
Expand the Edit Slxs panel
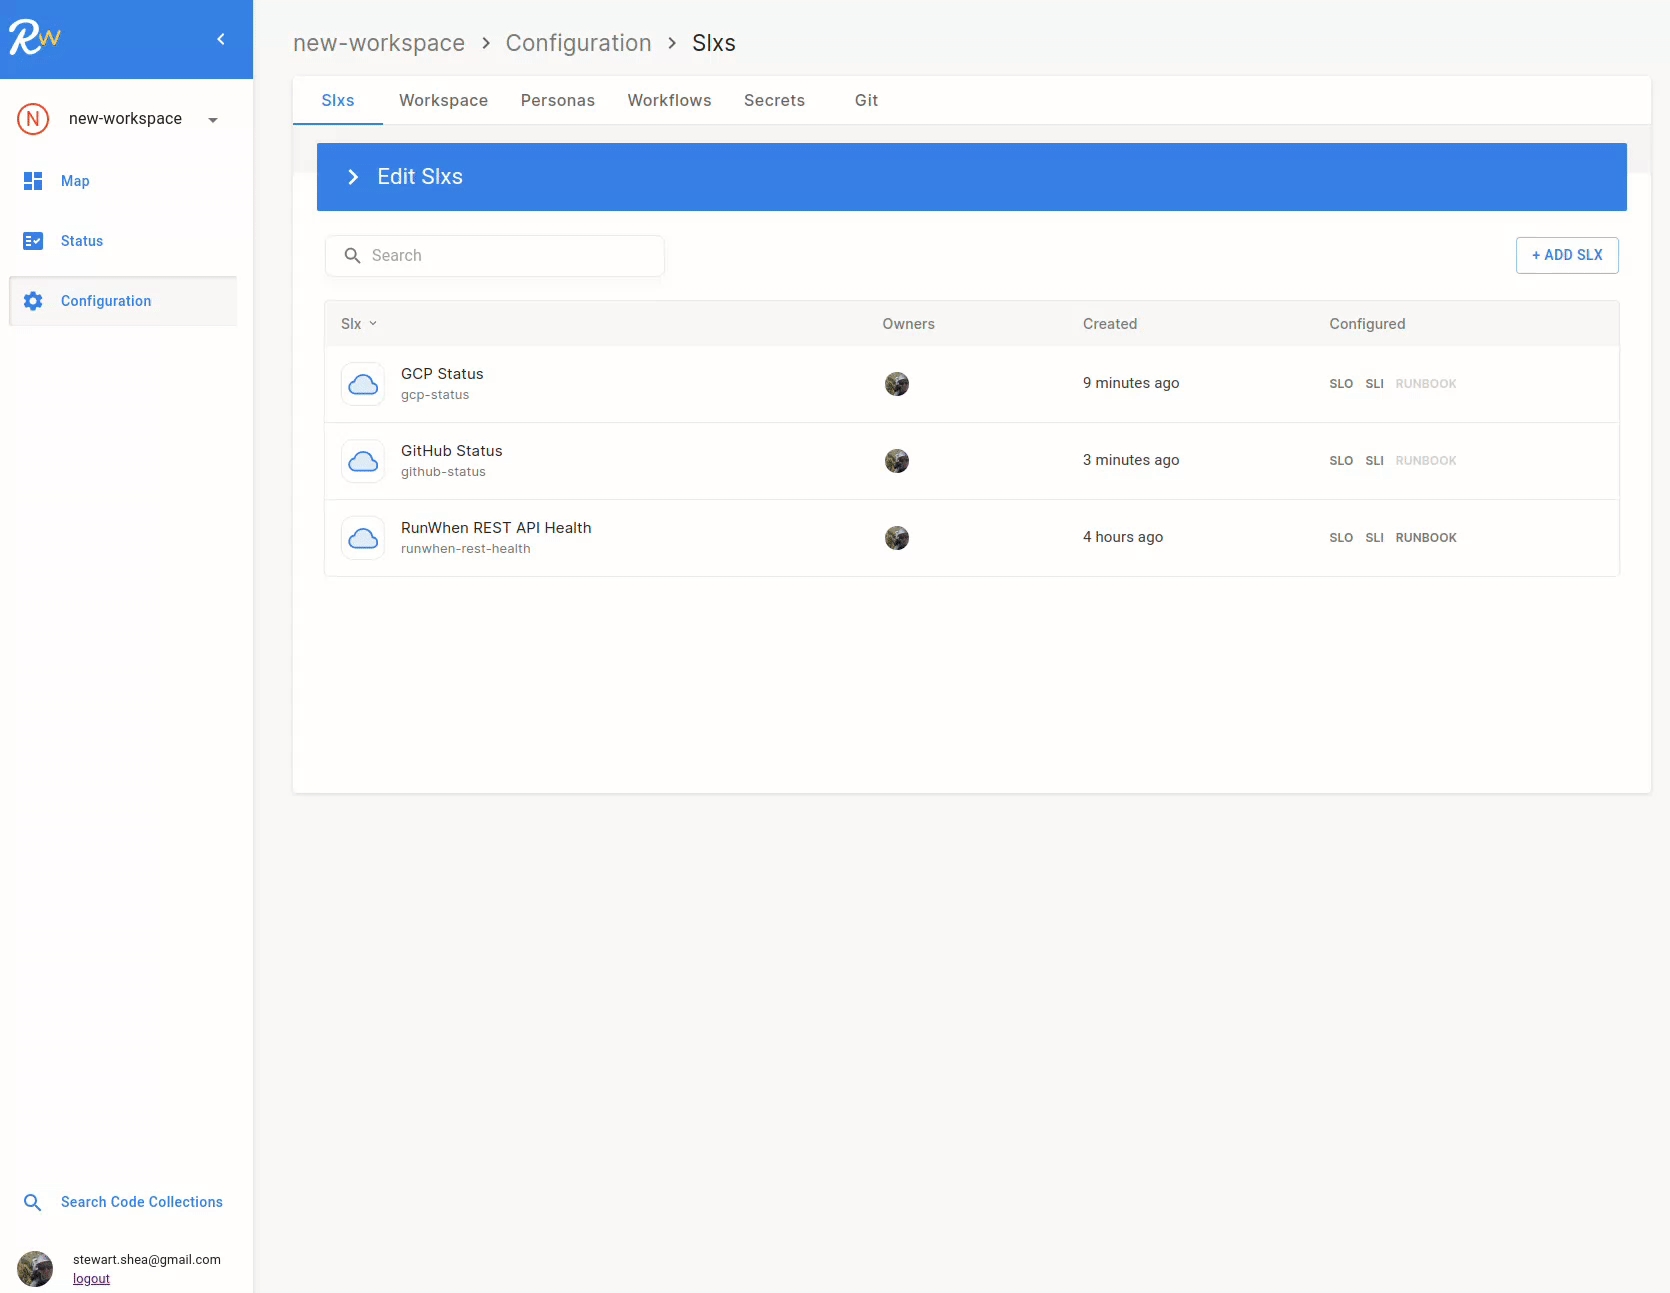353,177
